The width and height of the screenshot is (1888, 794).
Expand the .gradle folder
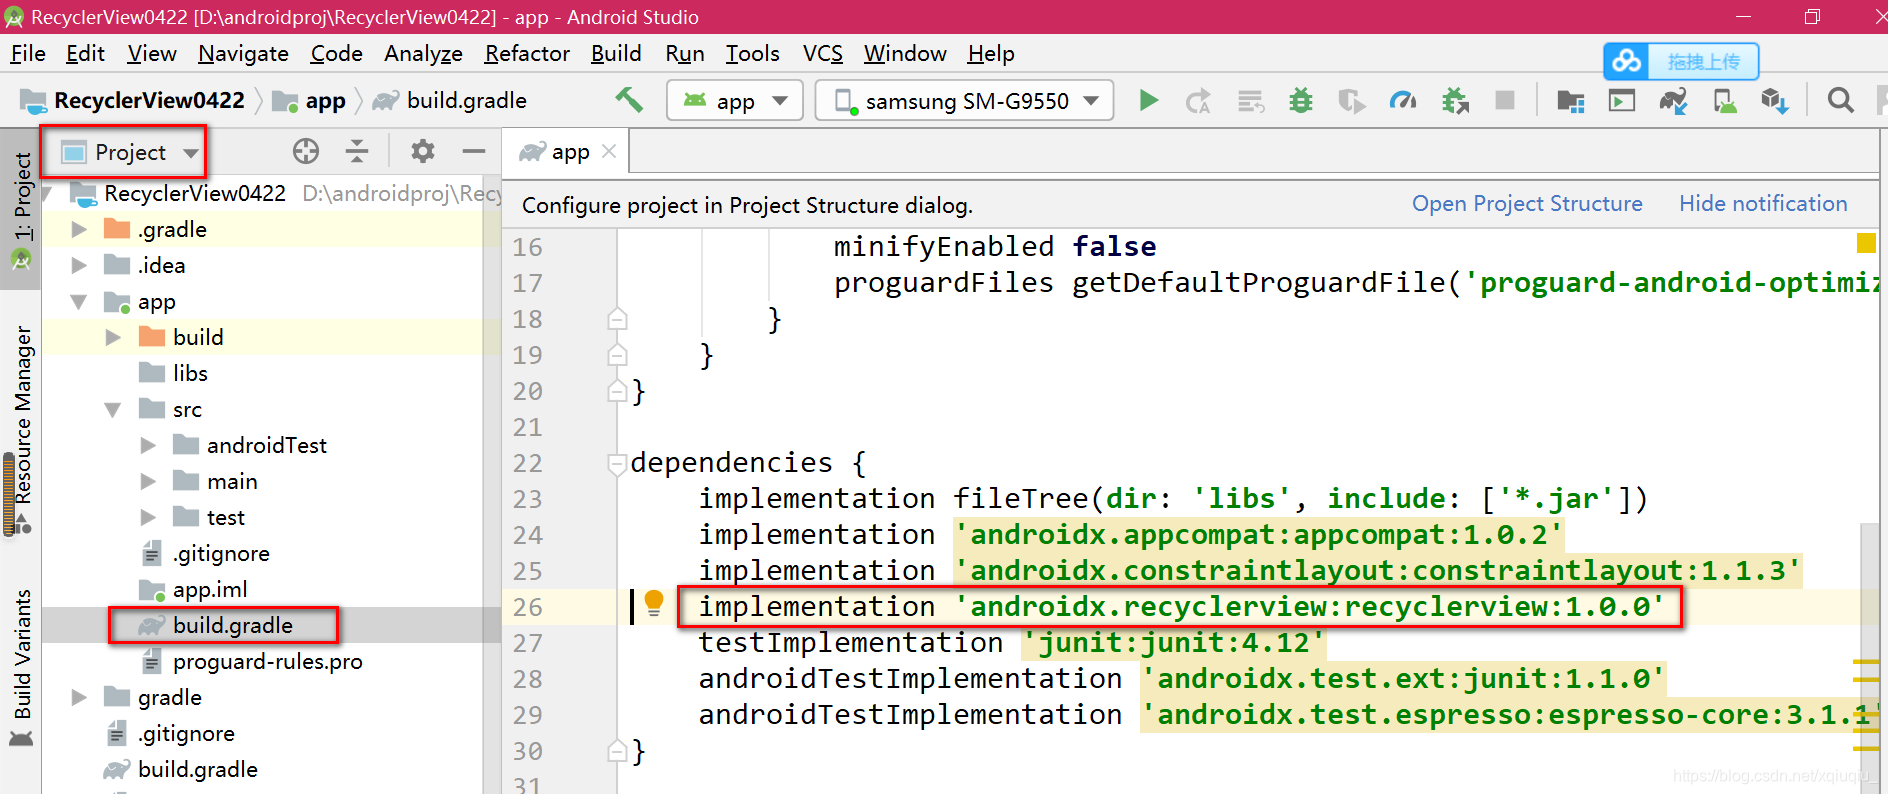point(79,229)
